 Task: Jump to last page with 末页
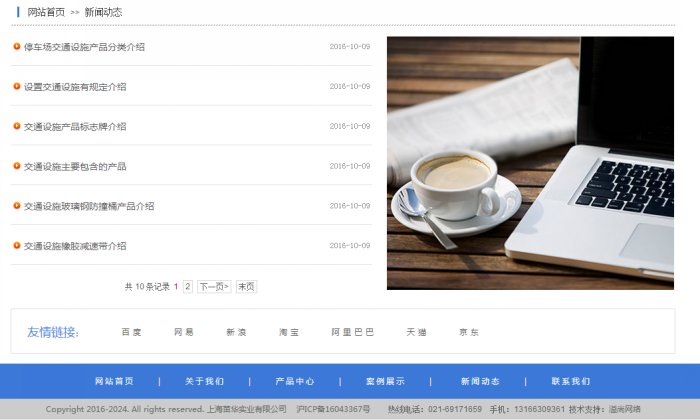246,286
